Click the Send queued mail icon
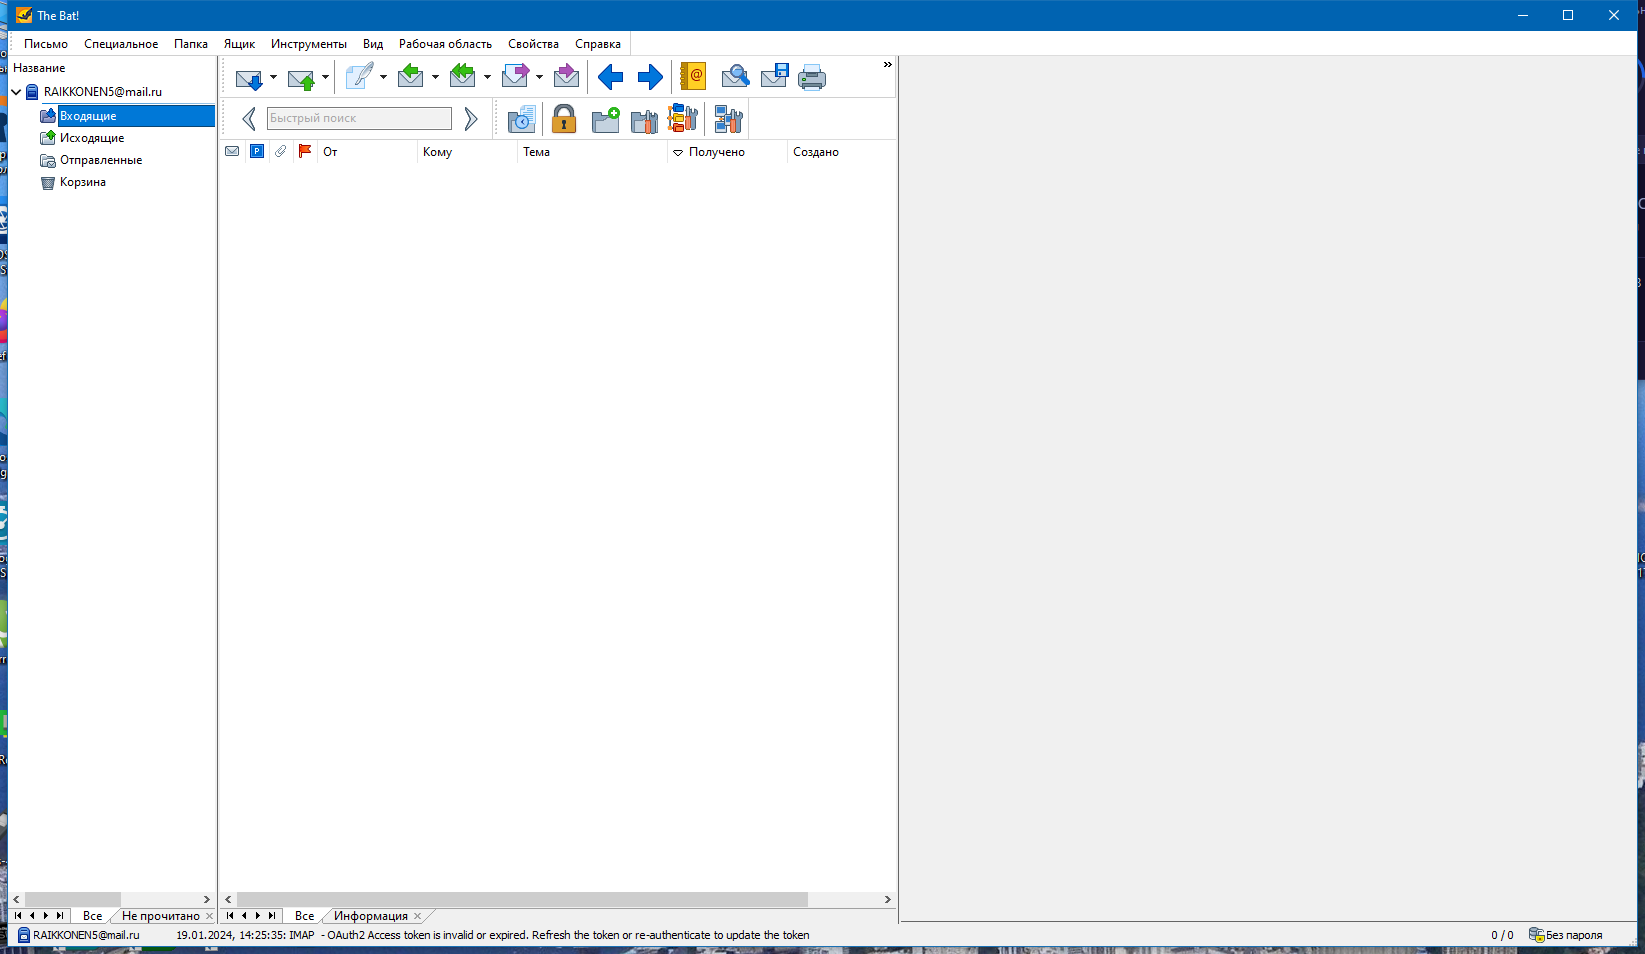The width and height of the screenshot is (1645, 954). point(300,78)
